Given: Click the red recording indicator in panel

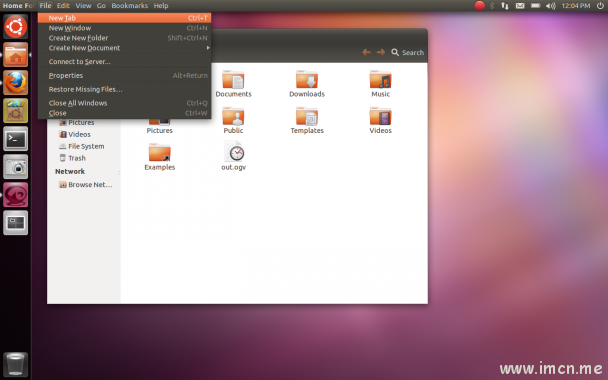Looking at the screenshot, I should 480,5.
